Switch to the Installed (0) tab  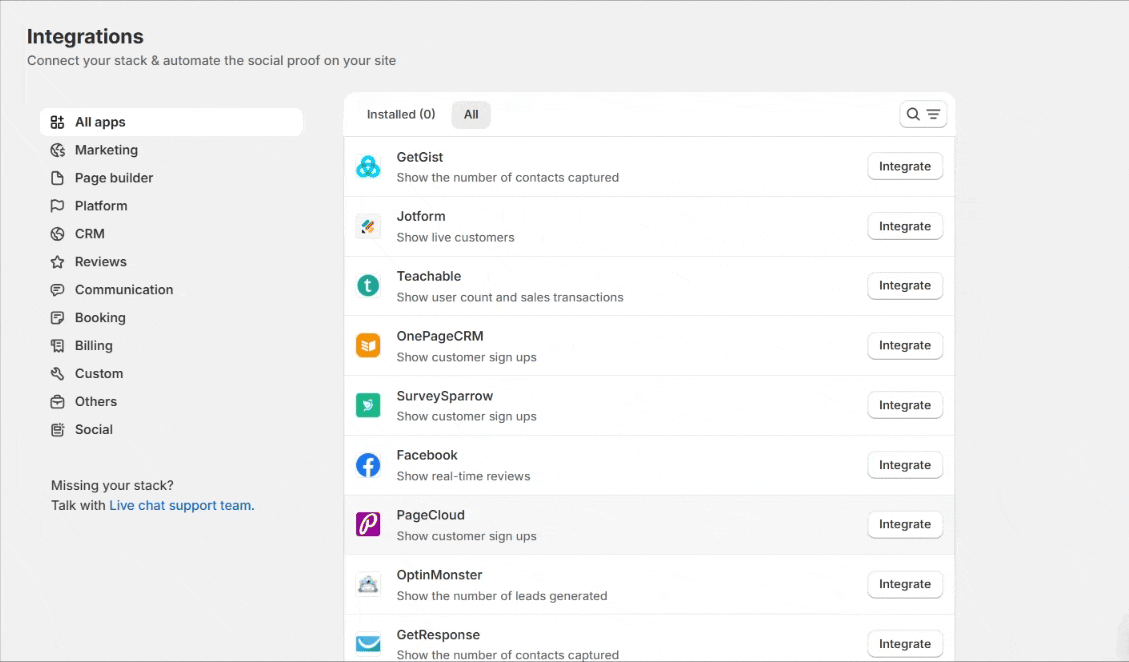(400, 114)
